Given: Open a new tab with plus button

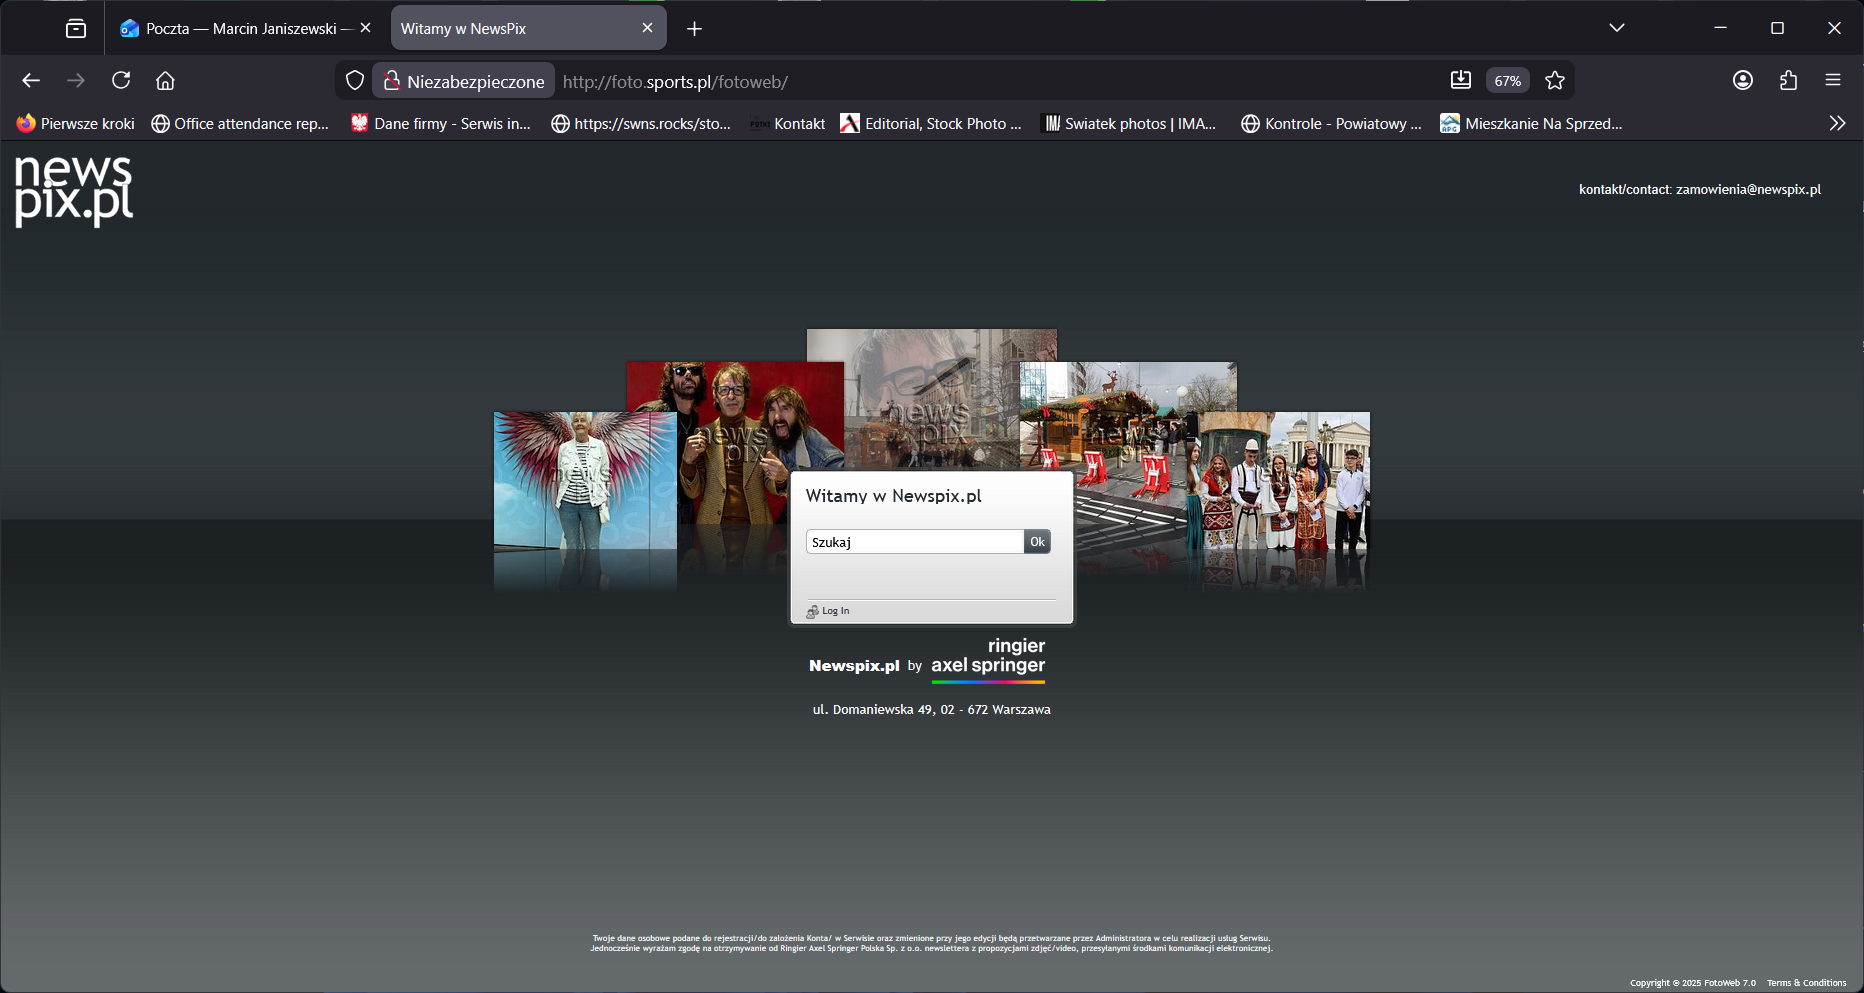Looking at the screenshot, I should (694, 29).
